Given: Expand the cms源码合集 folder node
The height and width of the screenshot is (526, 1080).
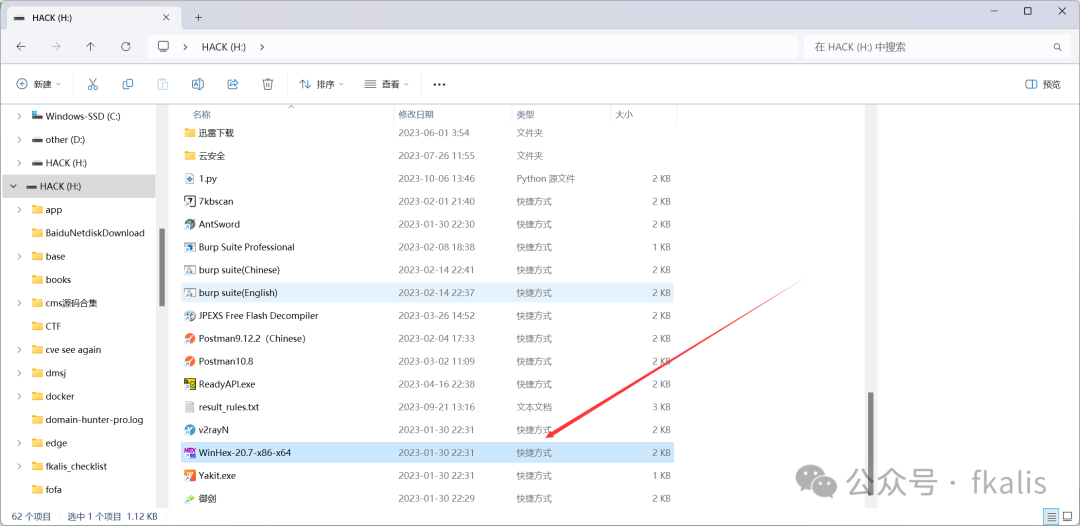Looking at the screenshot, I should click(19, 303).
